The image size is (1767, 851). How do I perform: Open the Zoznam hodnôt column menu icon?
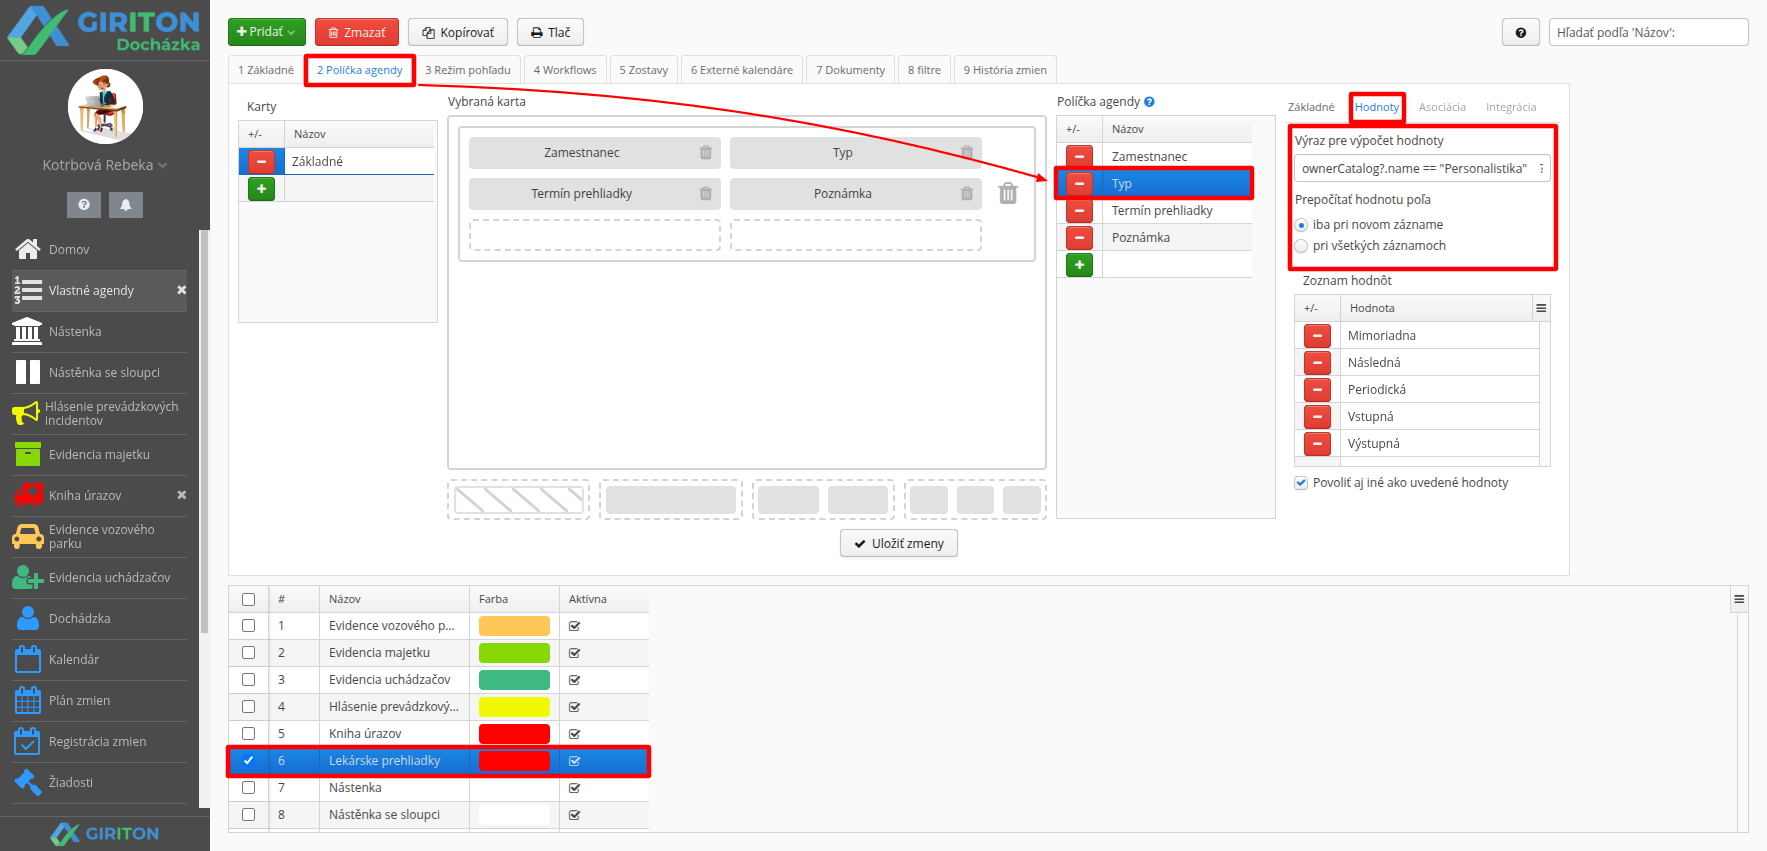(1541, 308)
